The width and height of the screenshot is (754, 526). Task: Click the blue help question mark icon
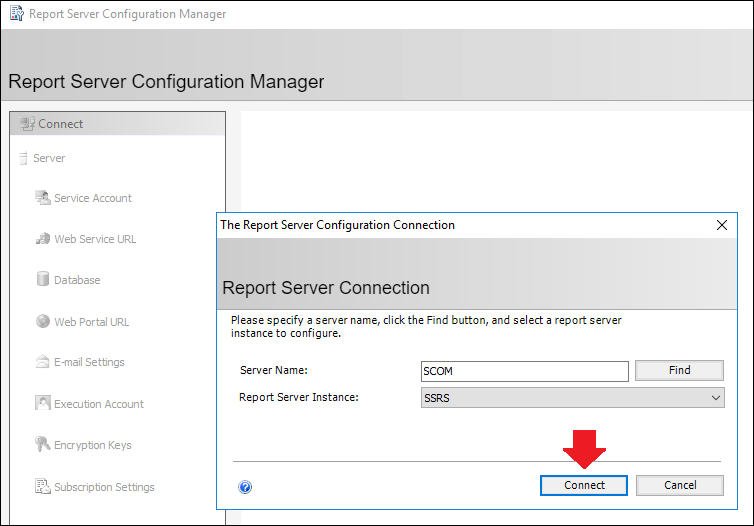(x=245, y=487)
